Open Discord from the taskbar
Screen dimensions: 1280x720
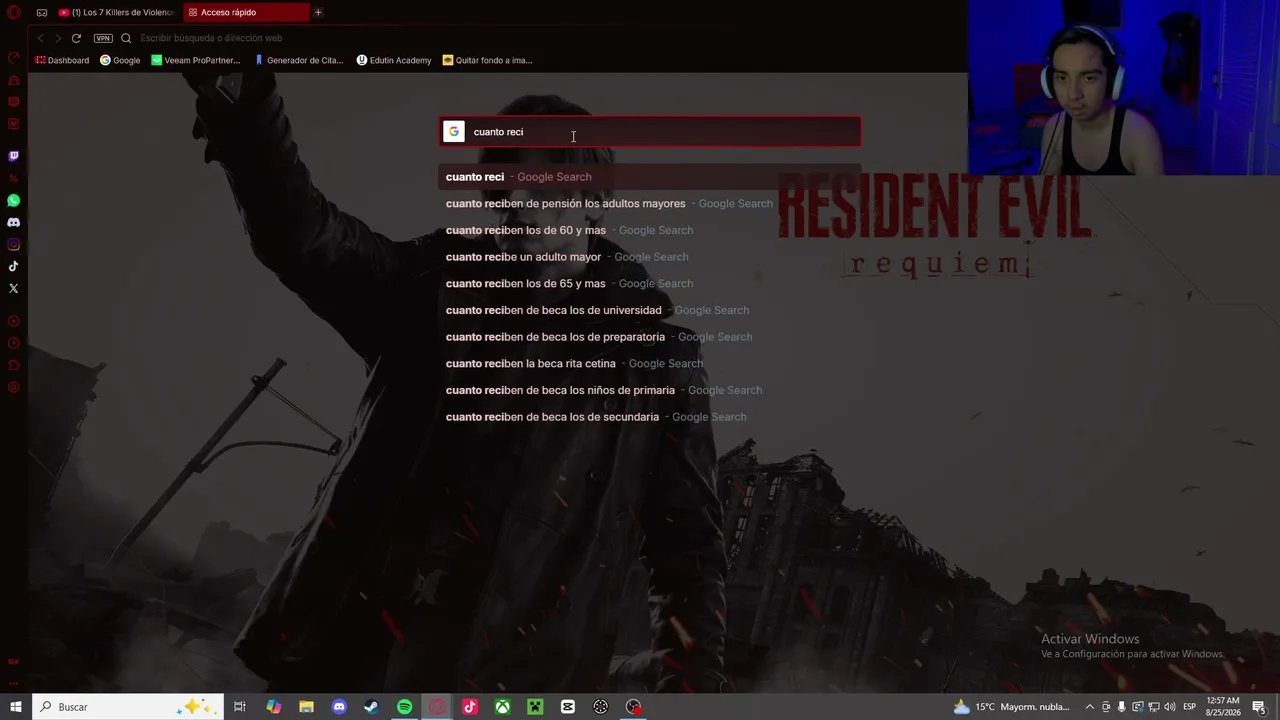tap(339, 707)
